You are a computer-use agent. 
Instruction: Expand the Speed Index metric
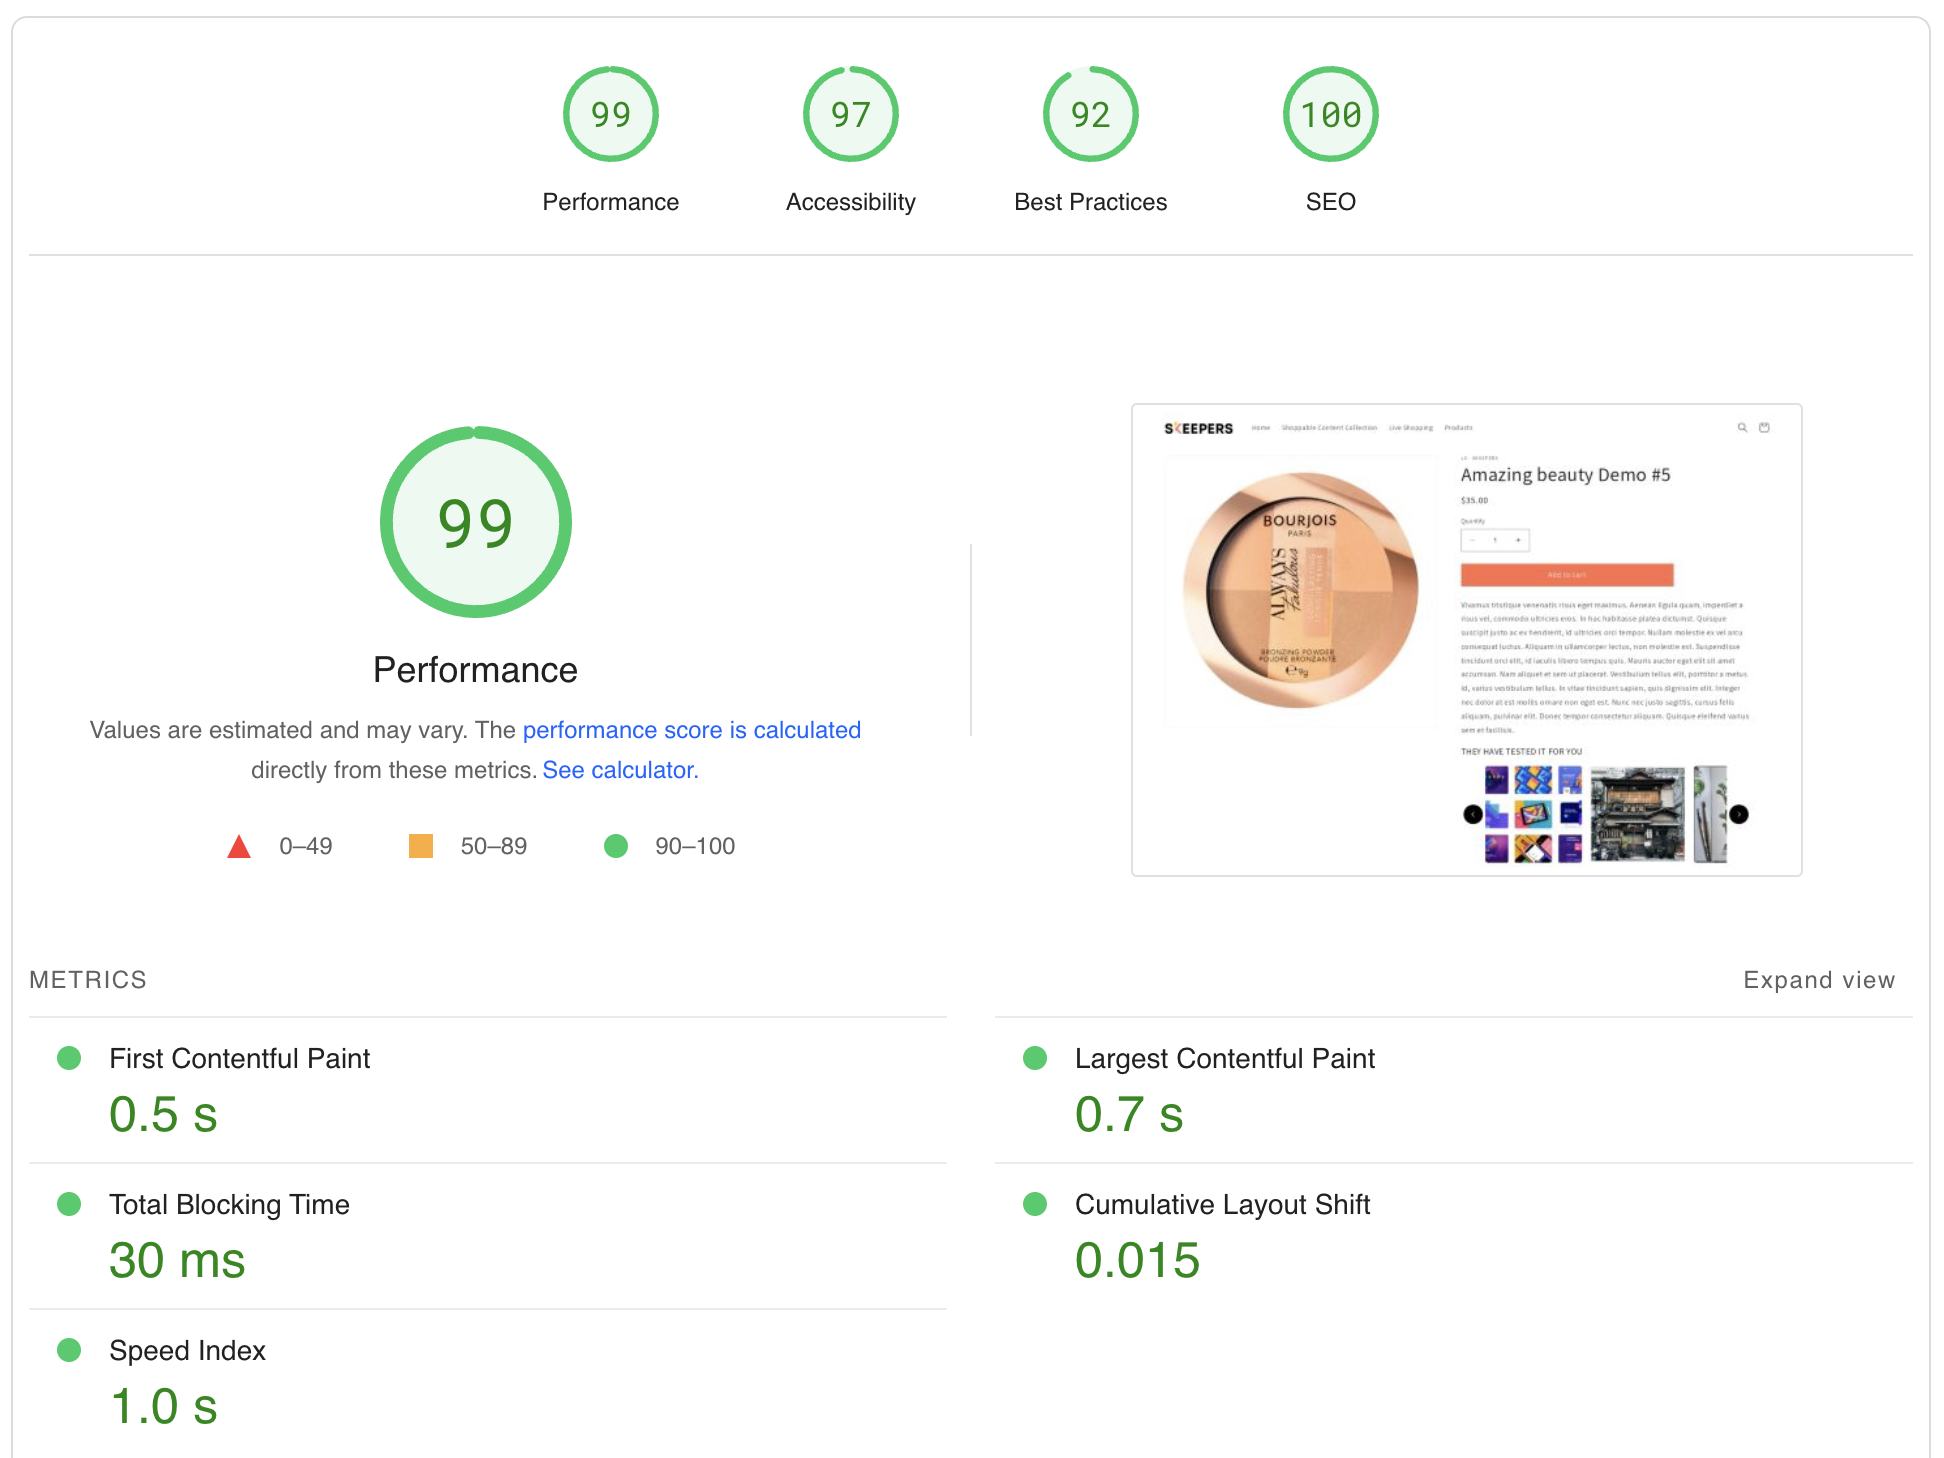coord(187,1350)
